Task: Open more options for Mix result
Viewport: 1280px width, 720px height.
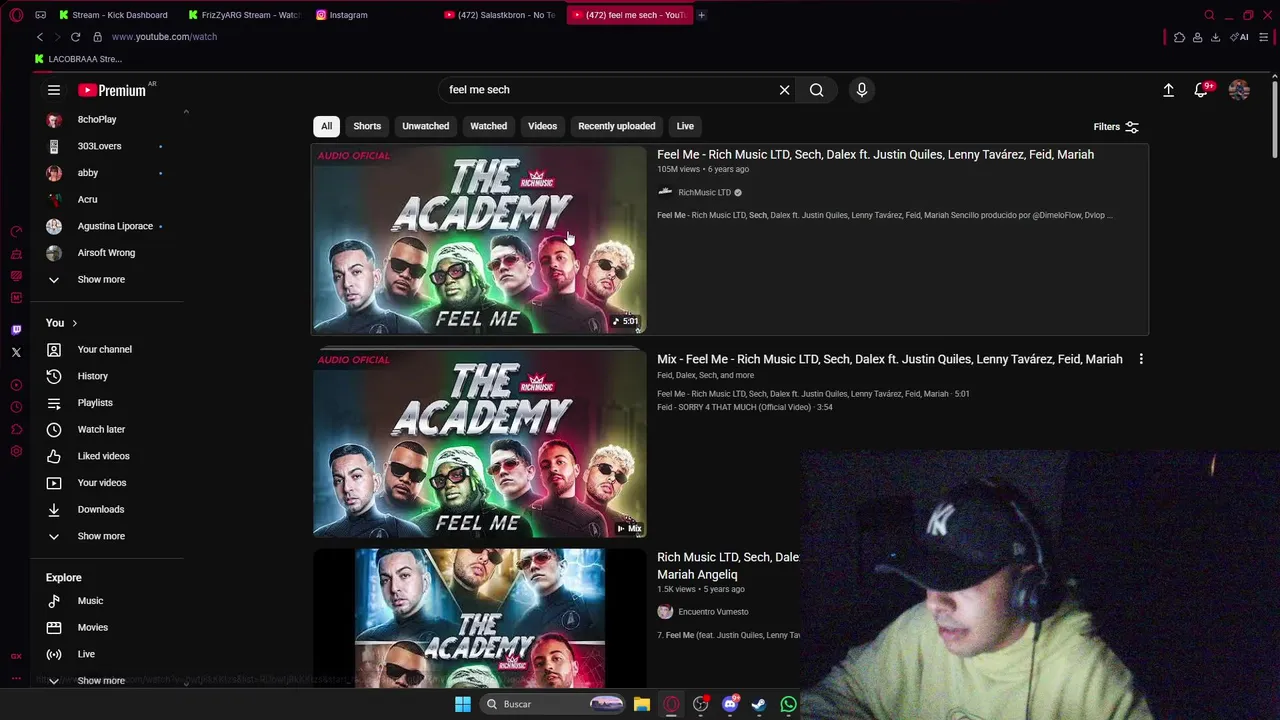Action: (x=1141, y=359)
